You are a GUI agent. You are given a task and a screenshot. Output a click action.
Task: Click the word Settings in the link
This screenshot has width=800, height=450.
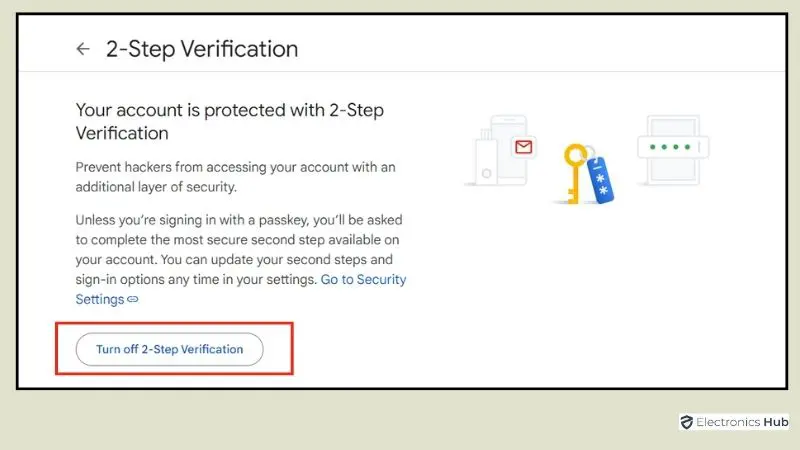100,299
